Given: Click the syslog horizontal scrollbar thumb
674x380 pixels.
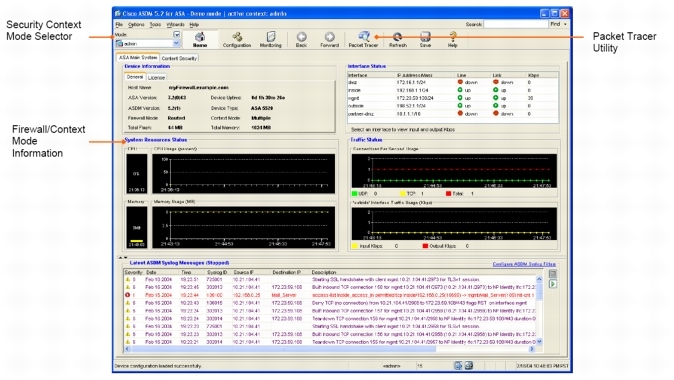Looking at the screenshot, I should coord(283,349).
